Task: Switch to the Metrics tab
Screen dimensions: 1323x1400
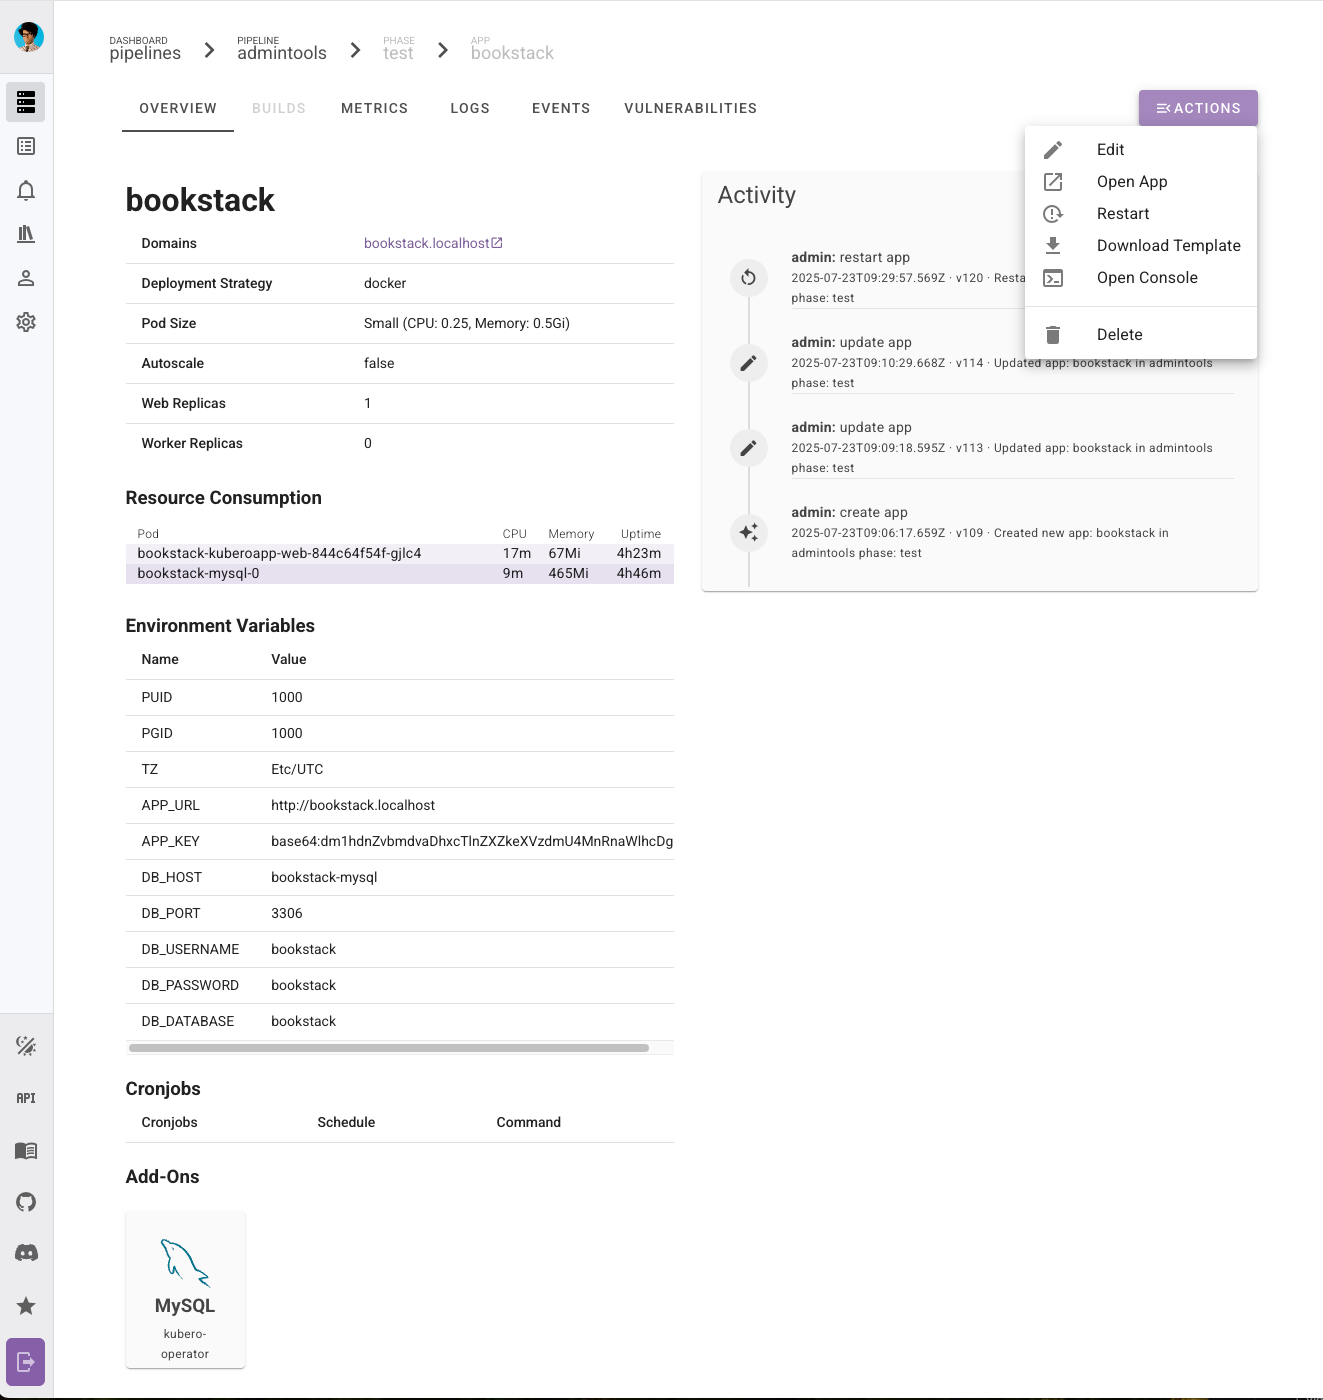Action: pos(374,108)
